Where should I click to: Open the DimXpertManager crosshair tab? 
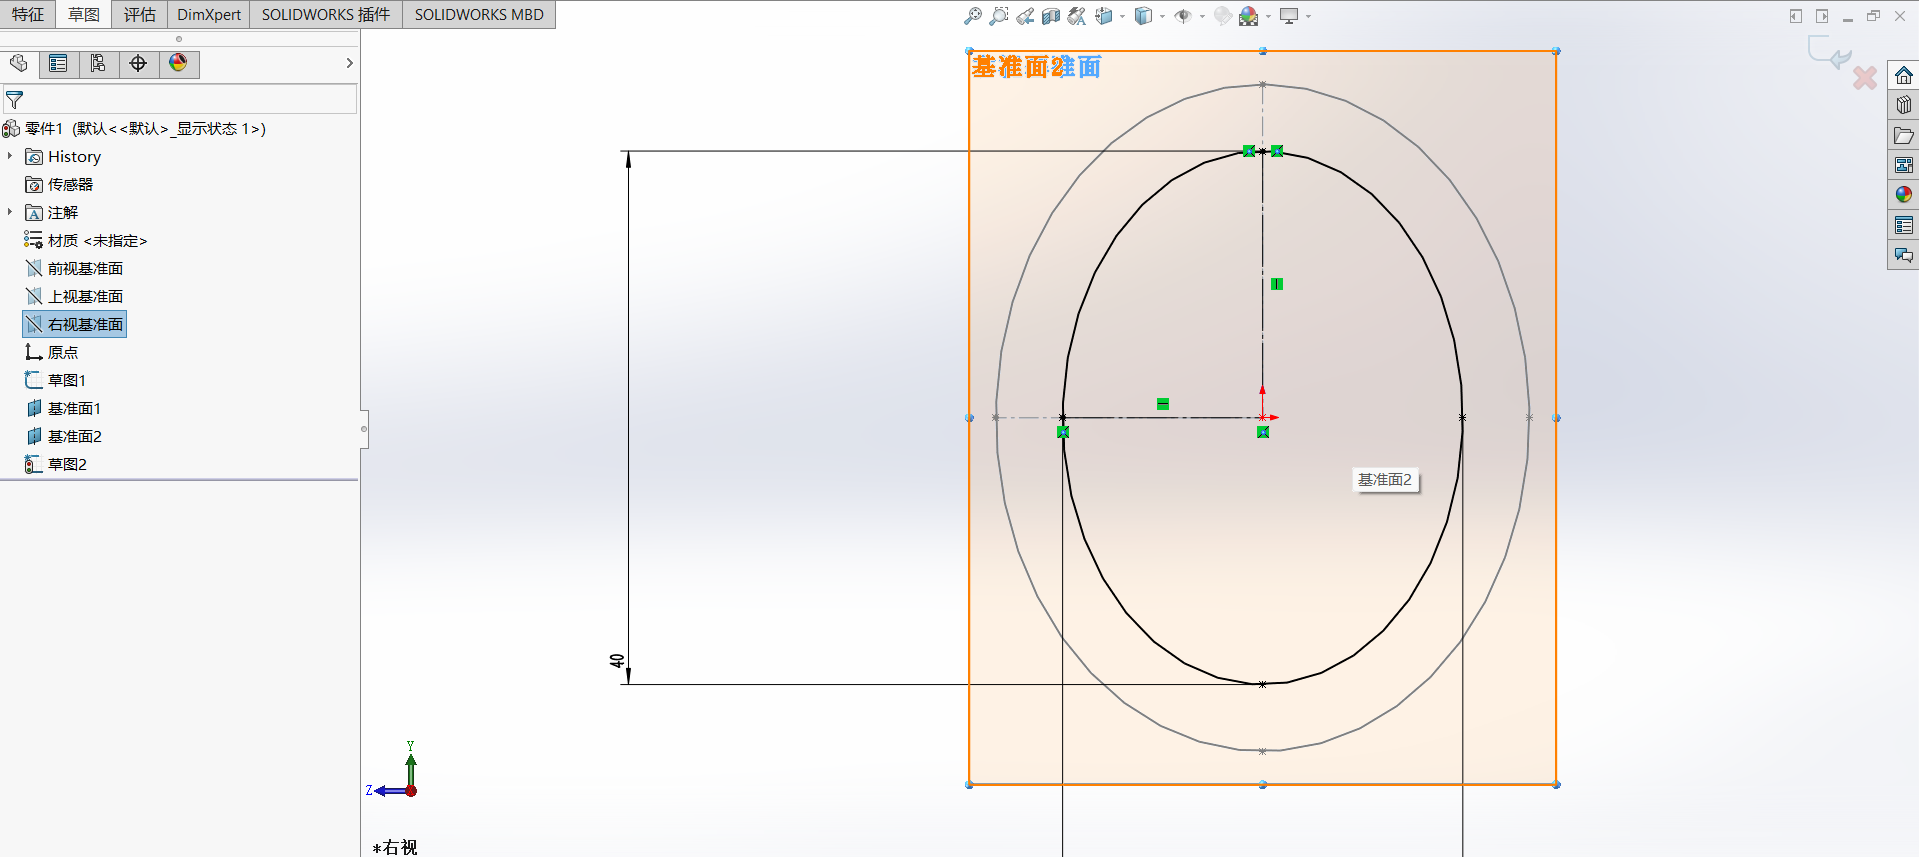coord(138,64)
